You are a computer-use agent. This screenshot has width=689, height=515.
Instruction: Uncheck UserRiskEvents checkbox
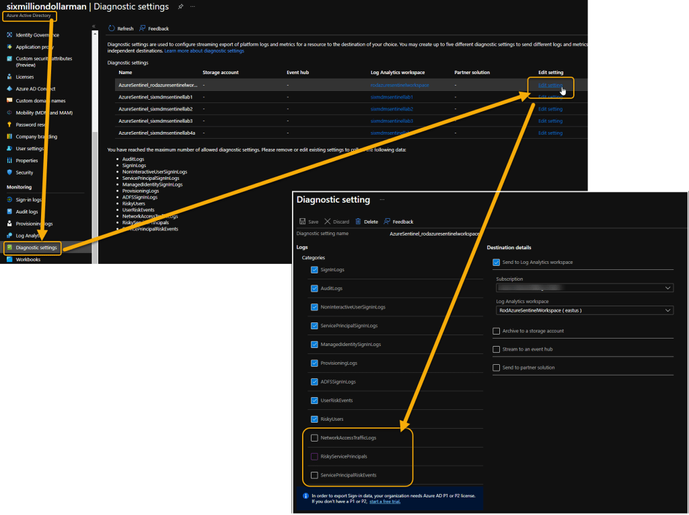[314, 400]
